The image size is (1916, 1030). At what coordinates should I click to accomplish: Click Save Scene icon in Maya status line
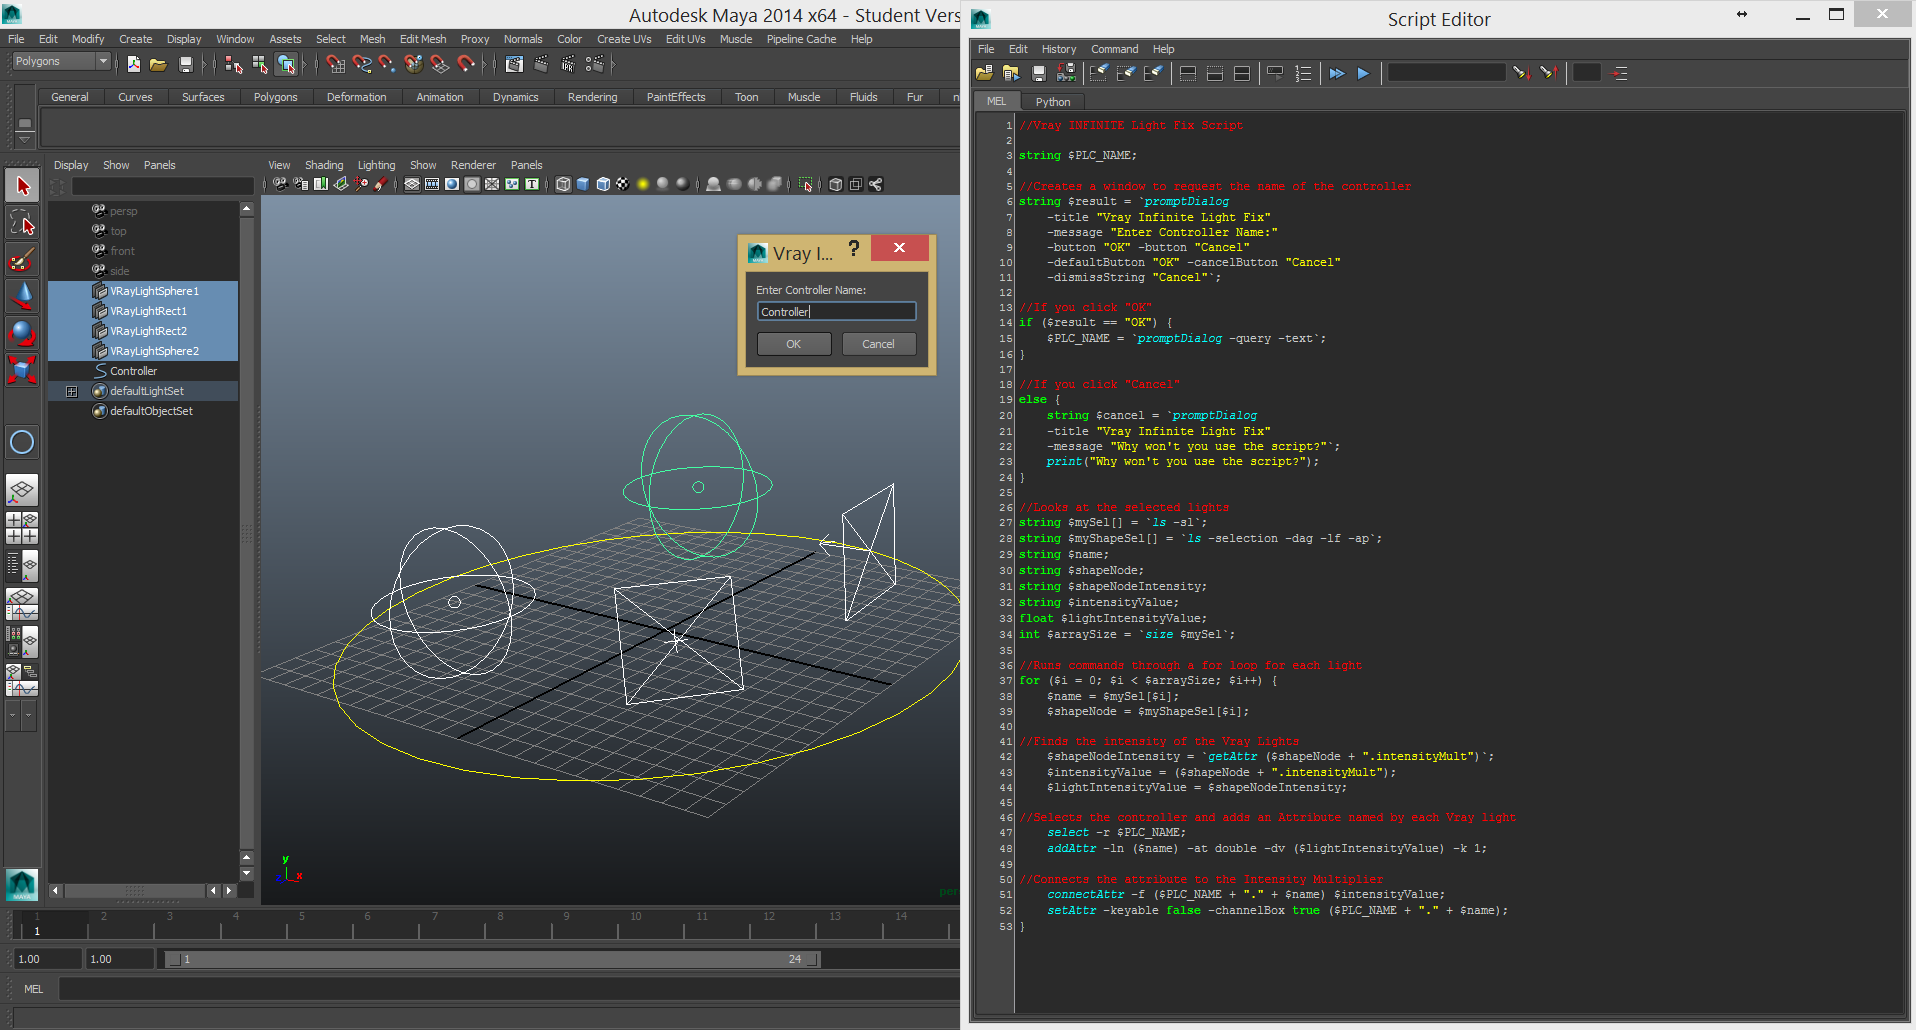point(186,64)
